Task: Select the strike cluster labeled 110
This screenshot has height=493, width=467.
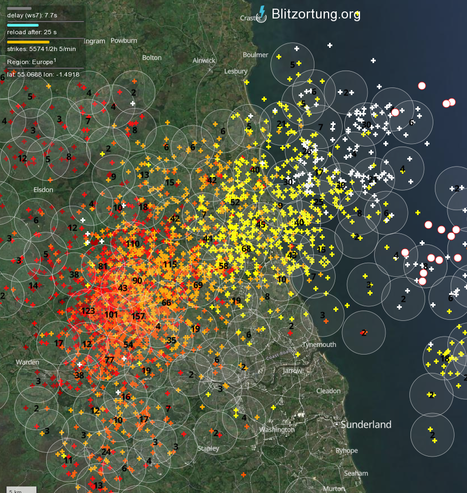Action: [133, 244]
